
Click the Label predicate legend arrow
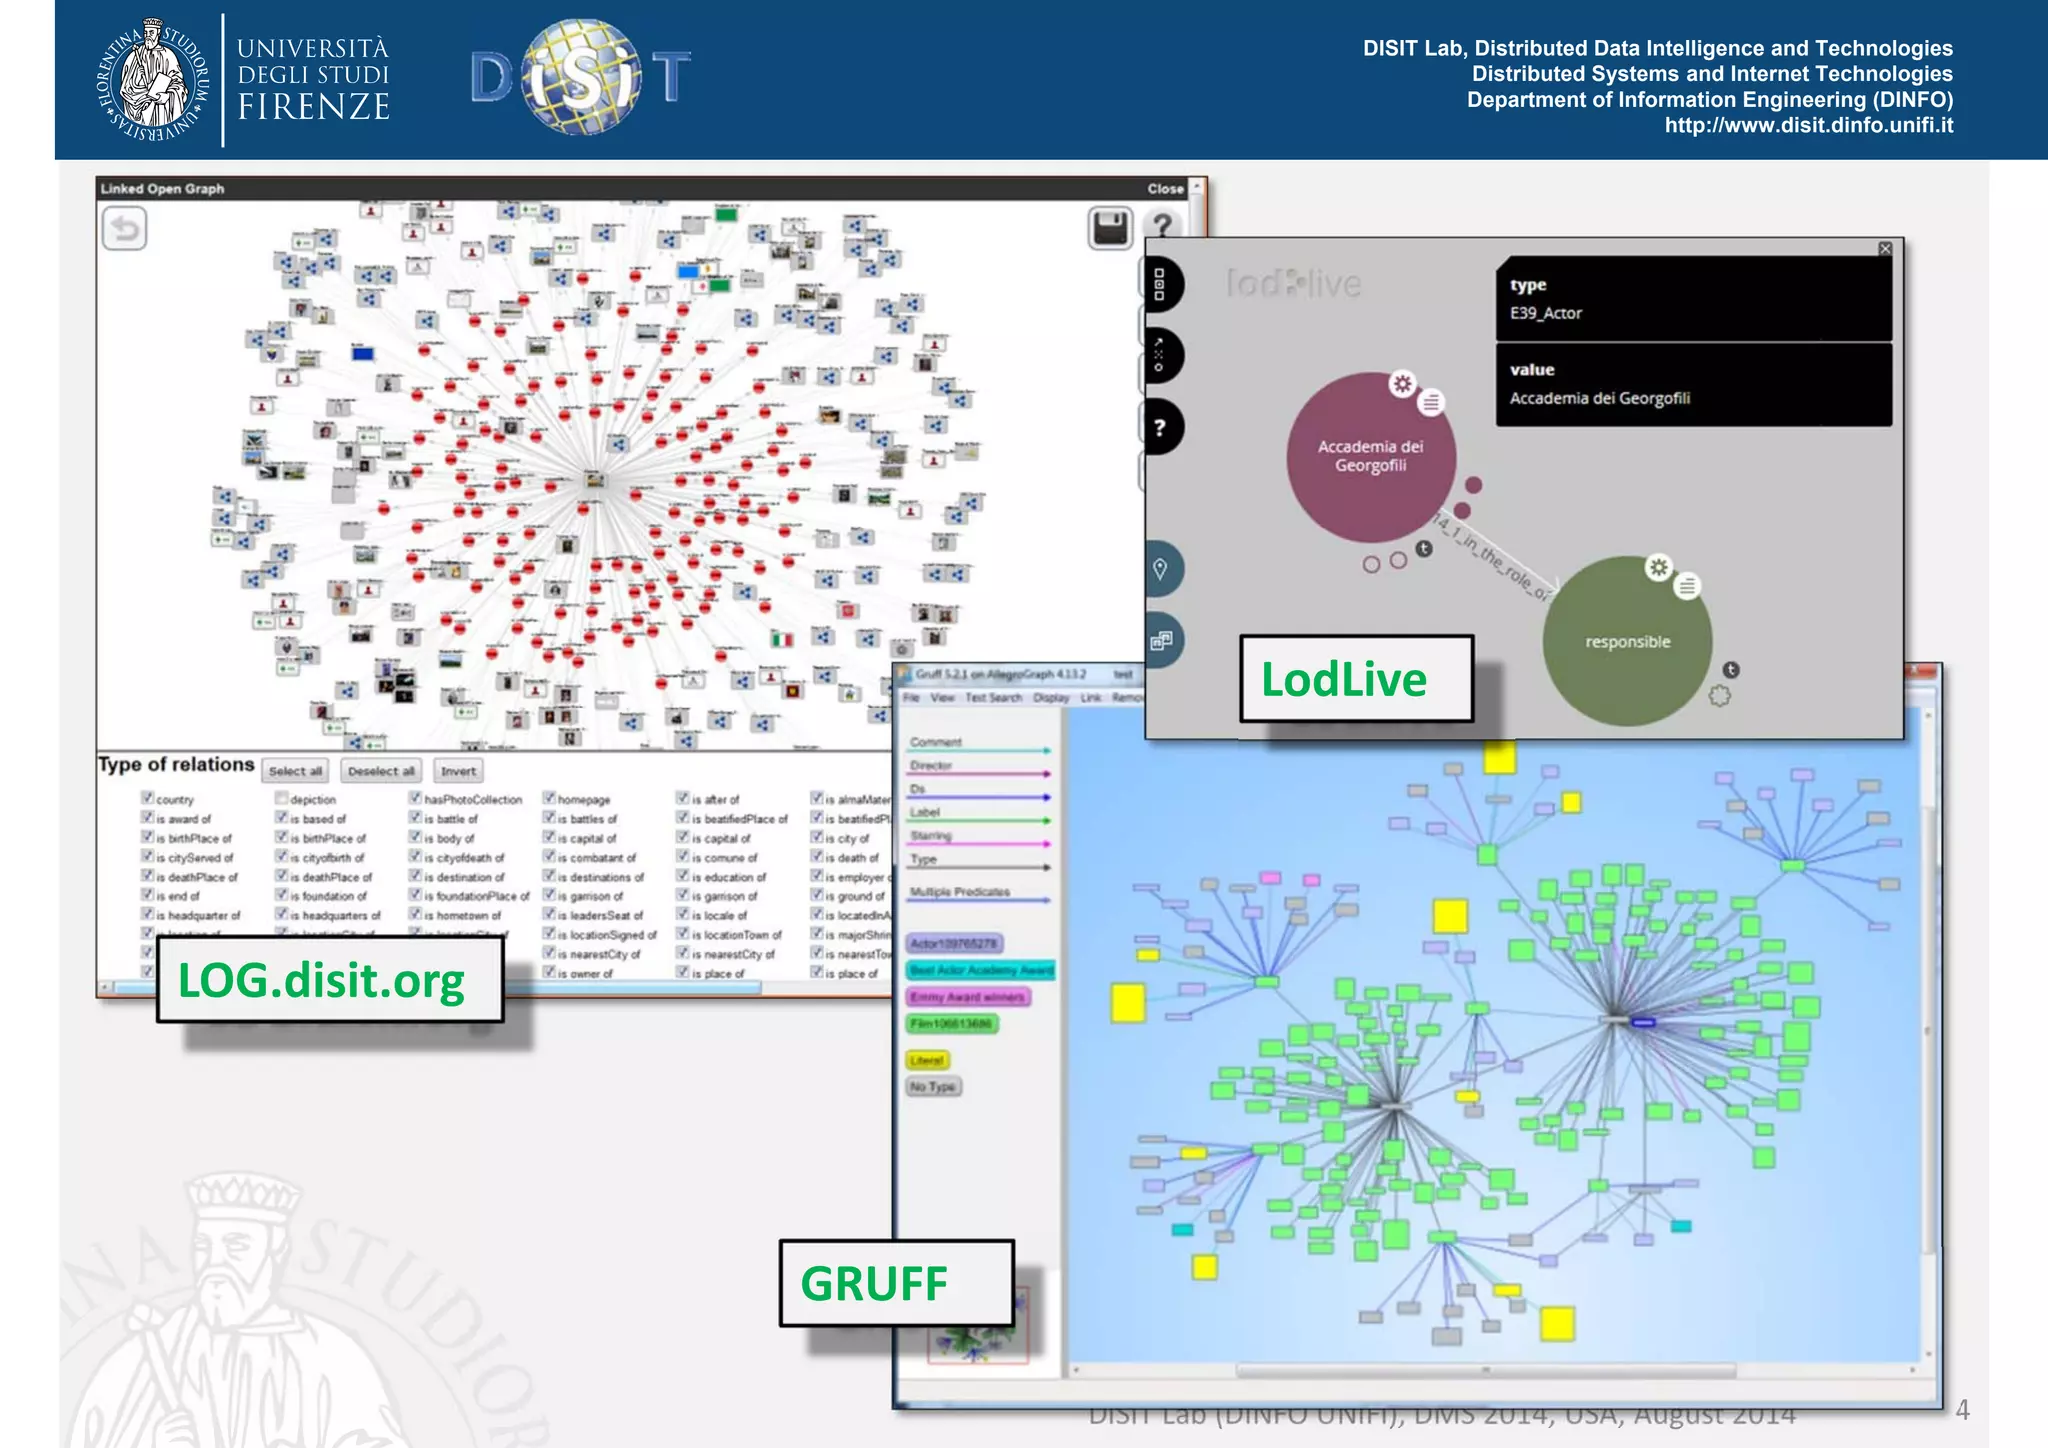point(980,820)
